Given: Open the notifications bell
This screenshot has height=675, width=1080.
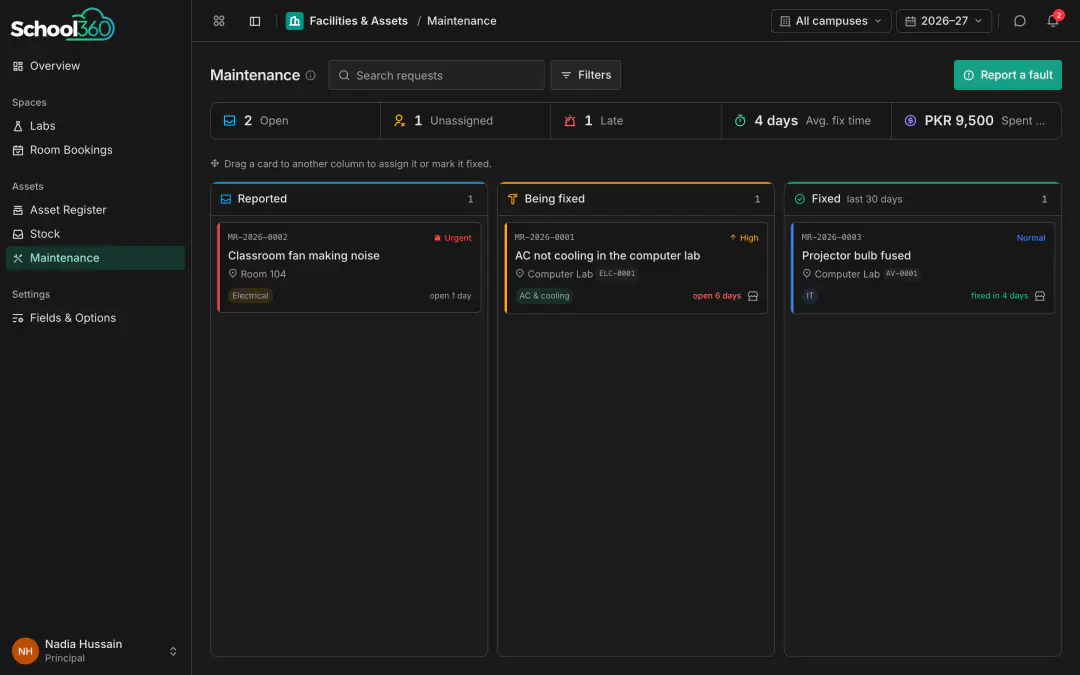Looking at the screenshot, I should (x=1053, y=21).
